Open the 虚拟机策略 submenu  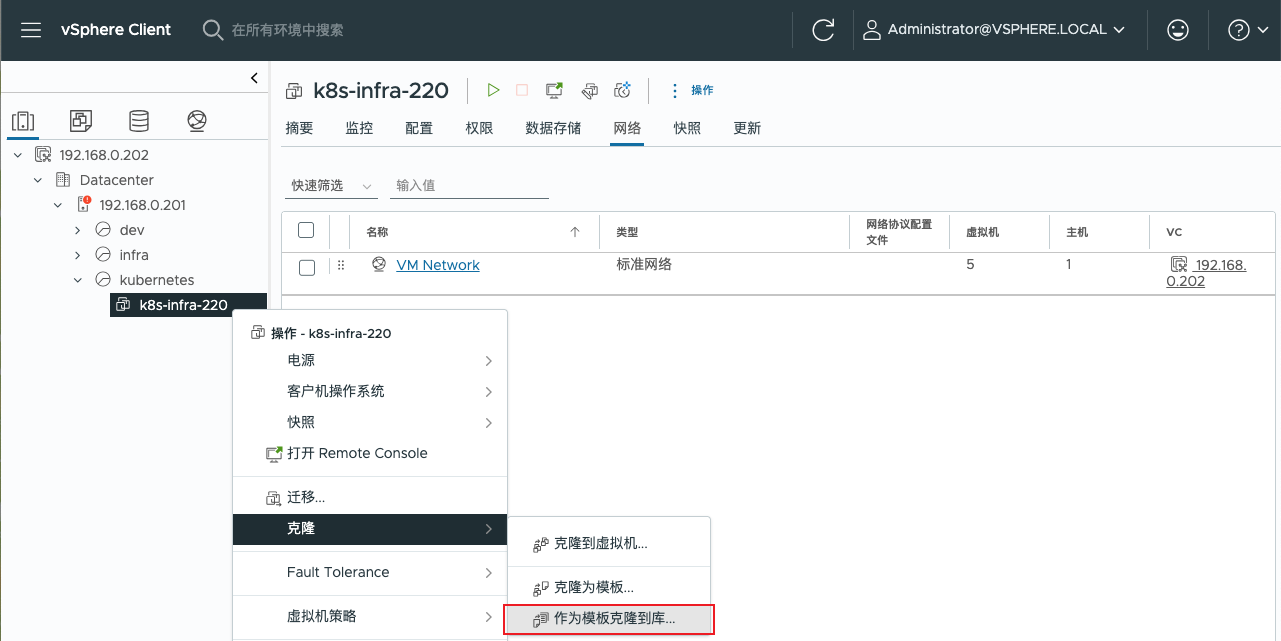(370, 616)
